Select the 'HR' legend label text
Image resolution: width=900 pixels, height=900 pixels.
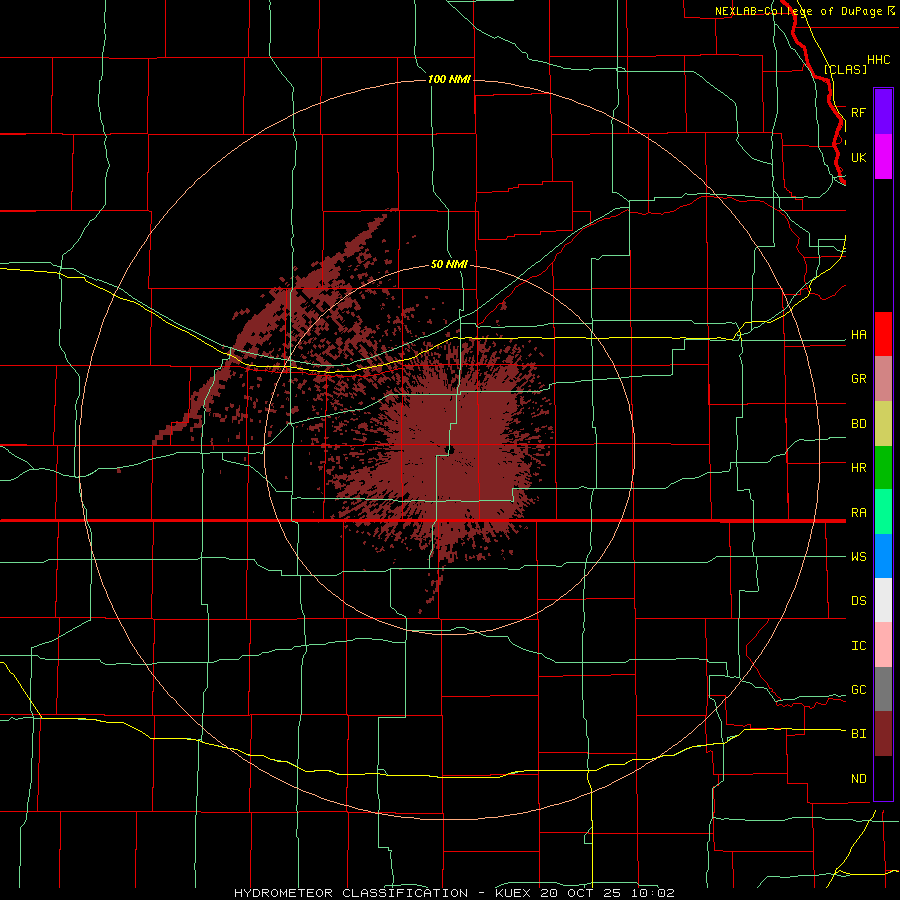(x=859, y=468)
